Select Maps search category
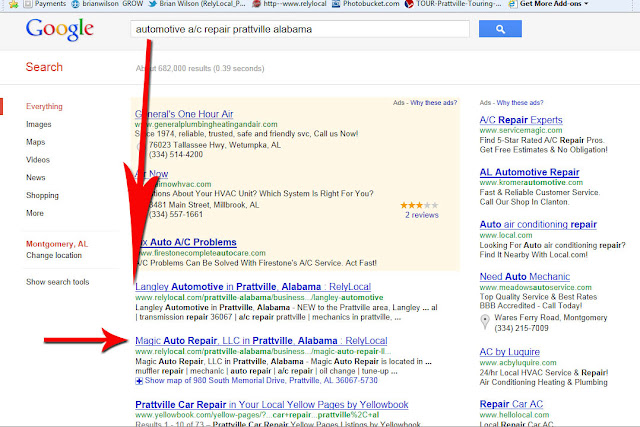This screenshot has height=427, width=640. 36,142
